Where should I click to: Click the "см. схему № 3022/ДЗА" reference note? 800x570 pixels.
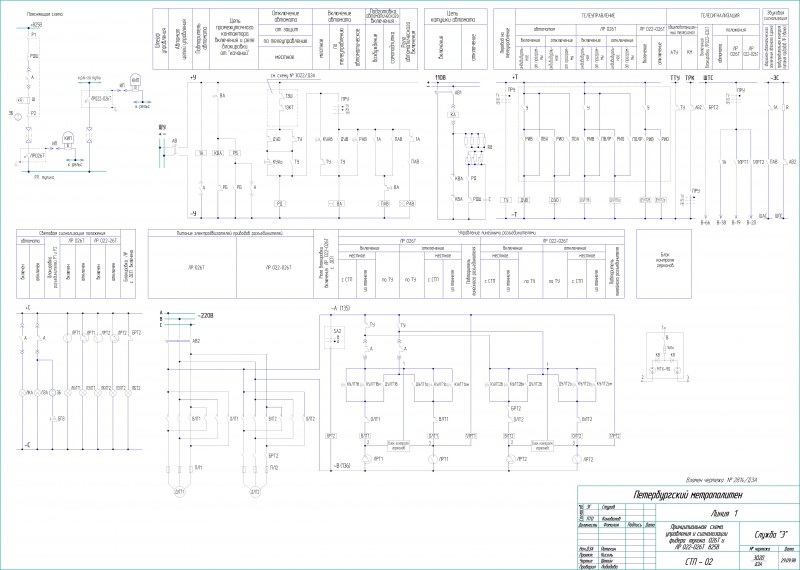(x=294, y=75)
